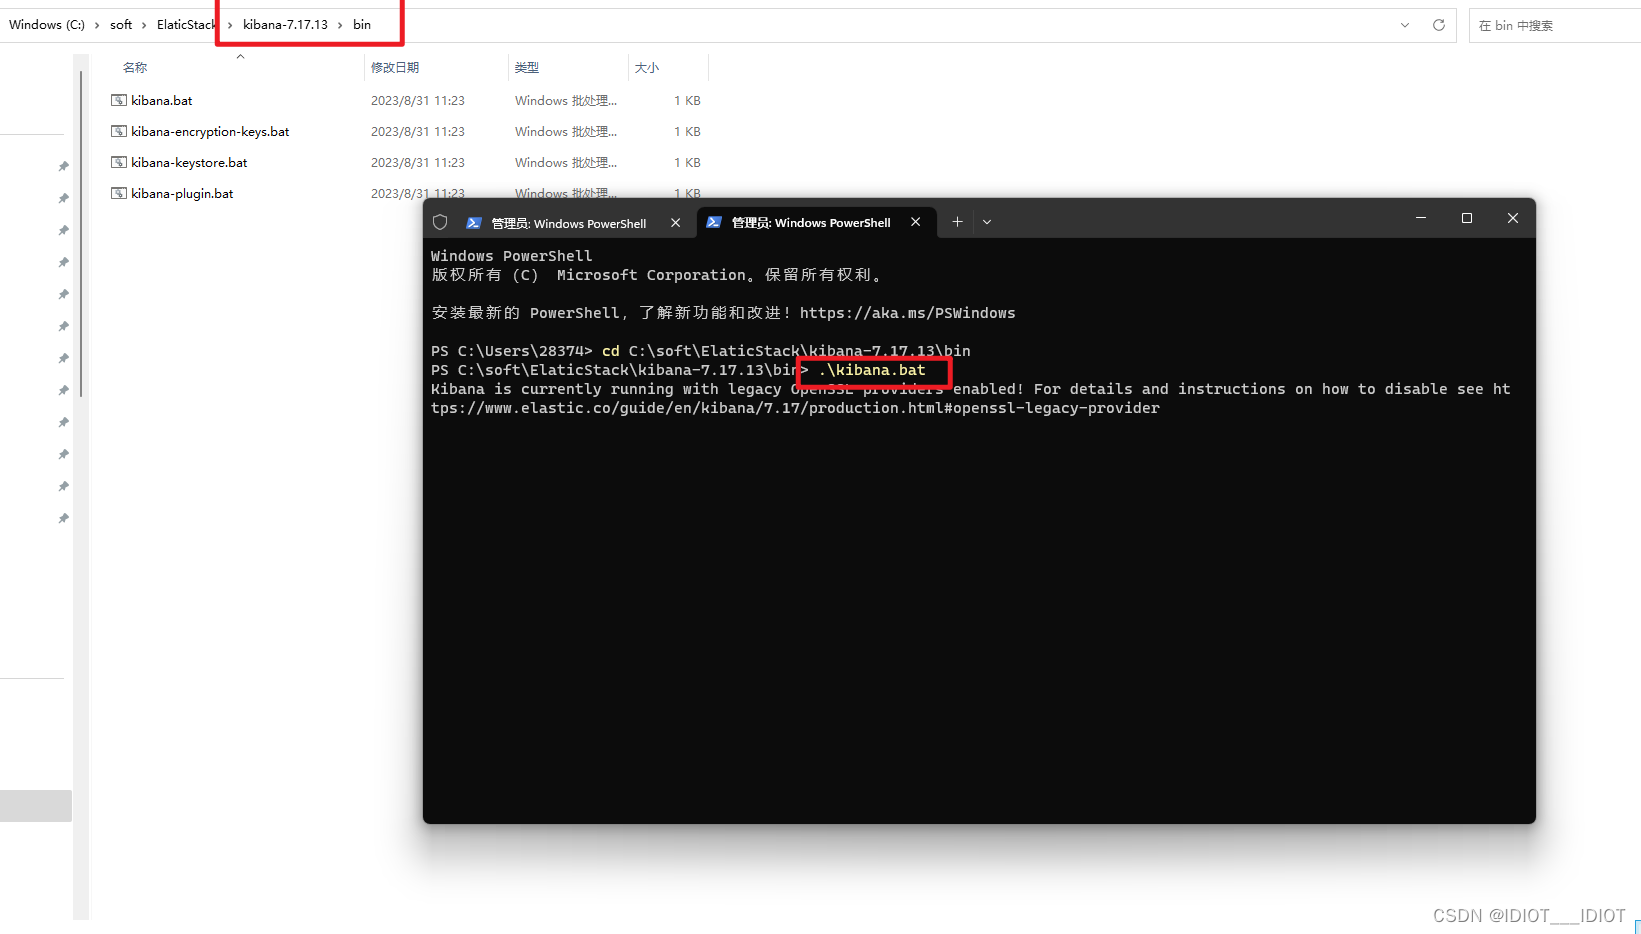
Task: Go to ElaticStack folder in breadcrumb
Action: coord(186,25)
